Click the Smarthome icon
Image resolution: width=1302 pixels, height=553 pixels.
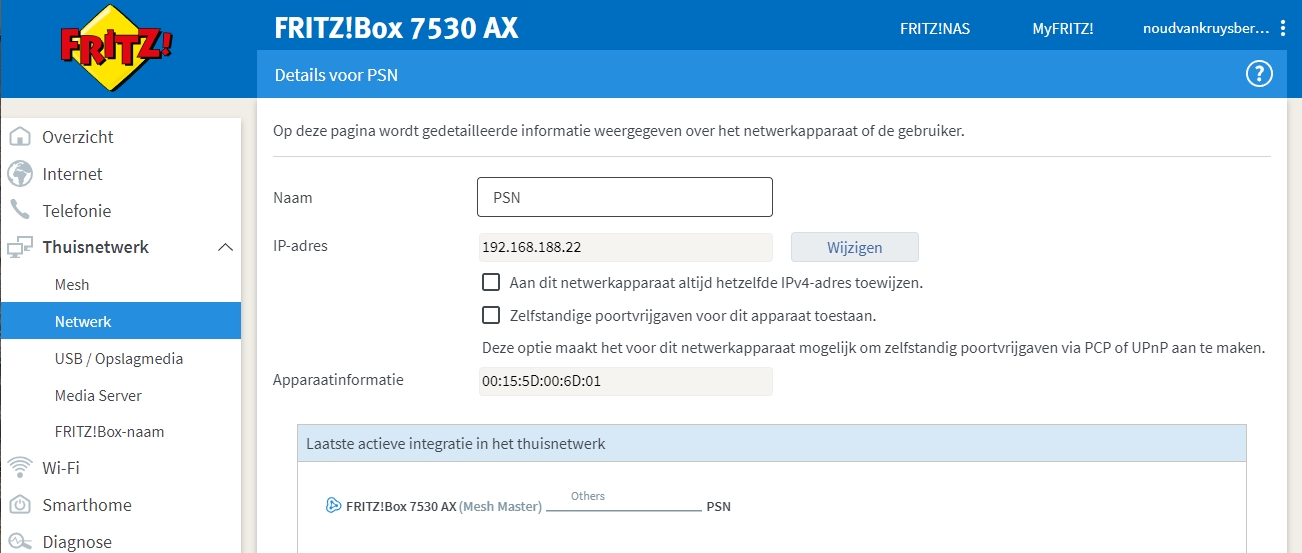coord(20,505)
